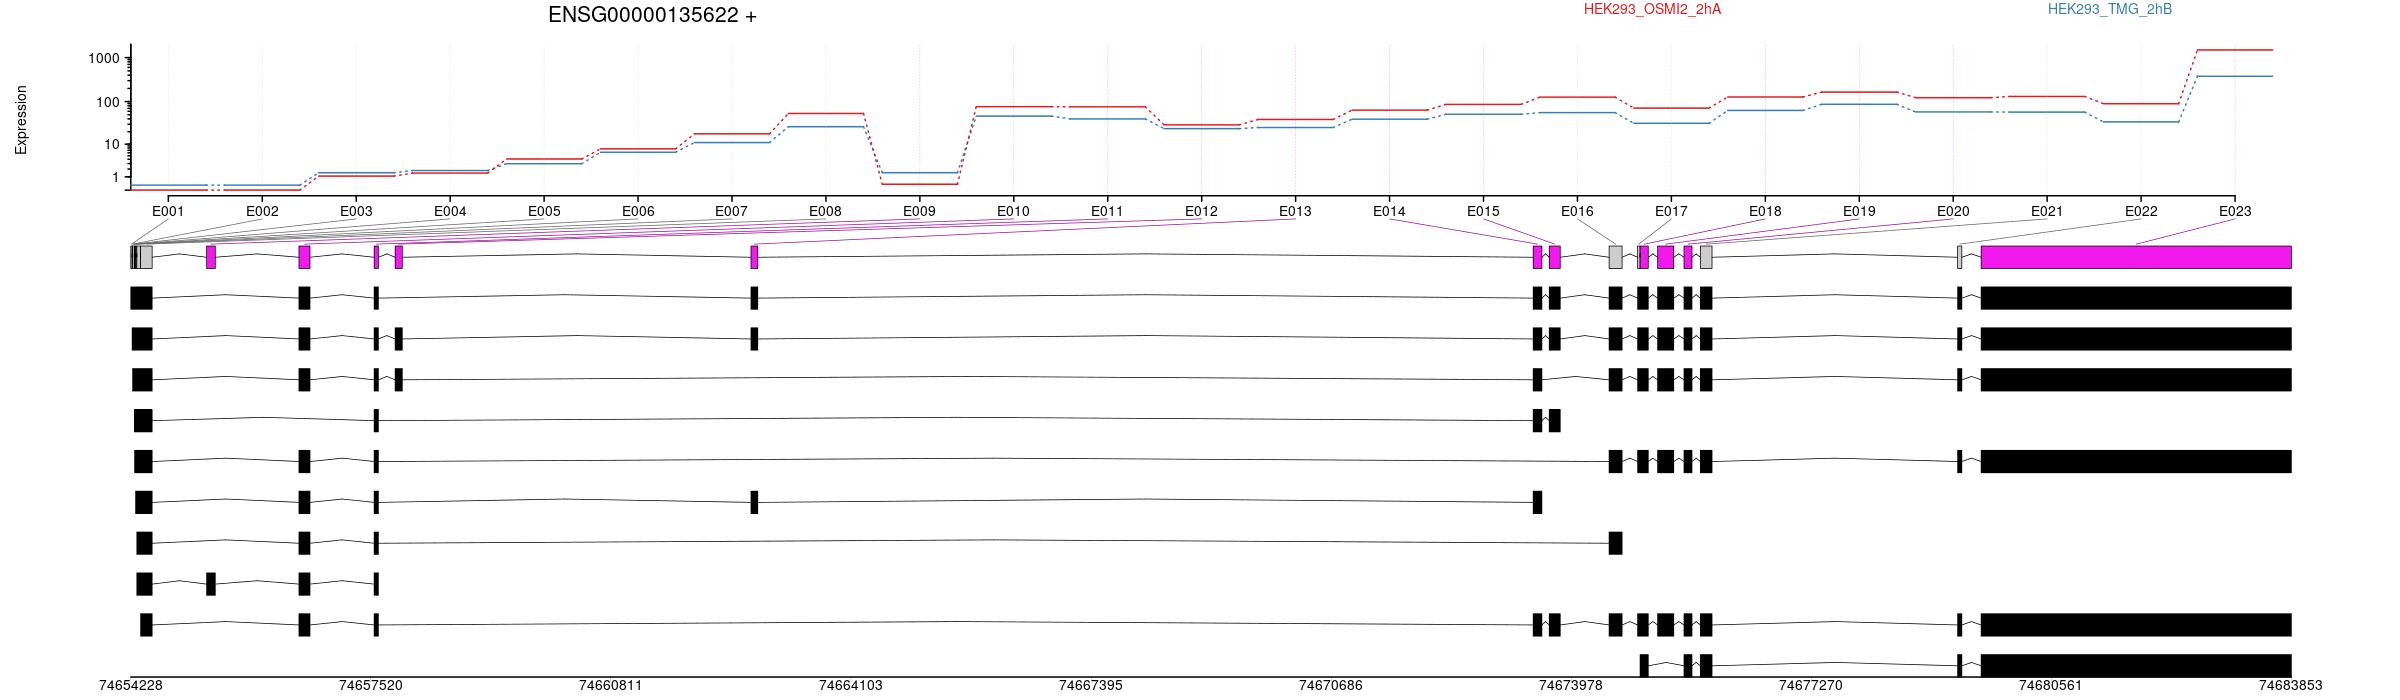Viewport: 2400px width, 700px height.
Task: Click genomic coordinate 74667395
Action: point(1090,685)
